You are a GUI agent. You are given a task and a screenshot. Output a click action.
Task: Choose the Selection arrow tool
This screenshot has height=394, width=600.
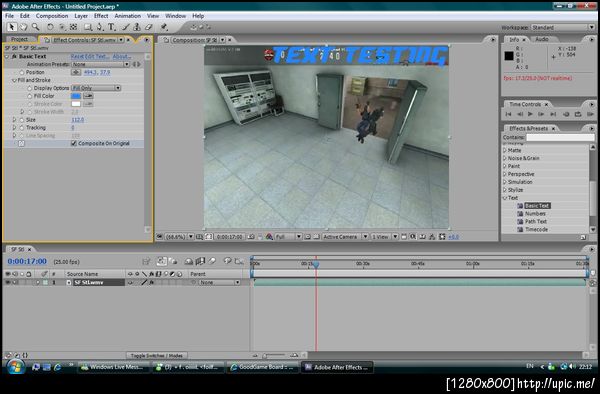[x=11, y=27]
